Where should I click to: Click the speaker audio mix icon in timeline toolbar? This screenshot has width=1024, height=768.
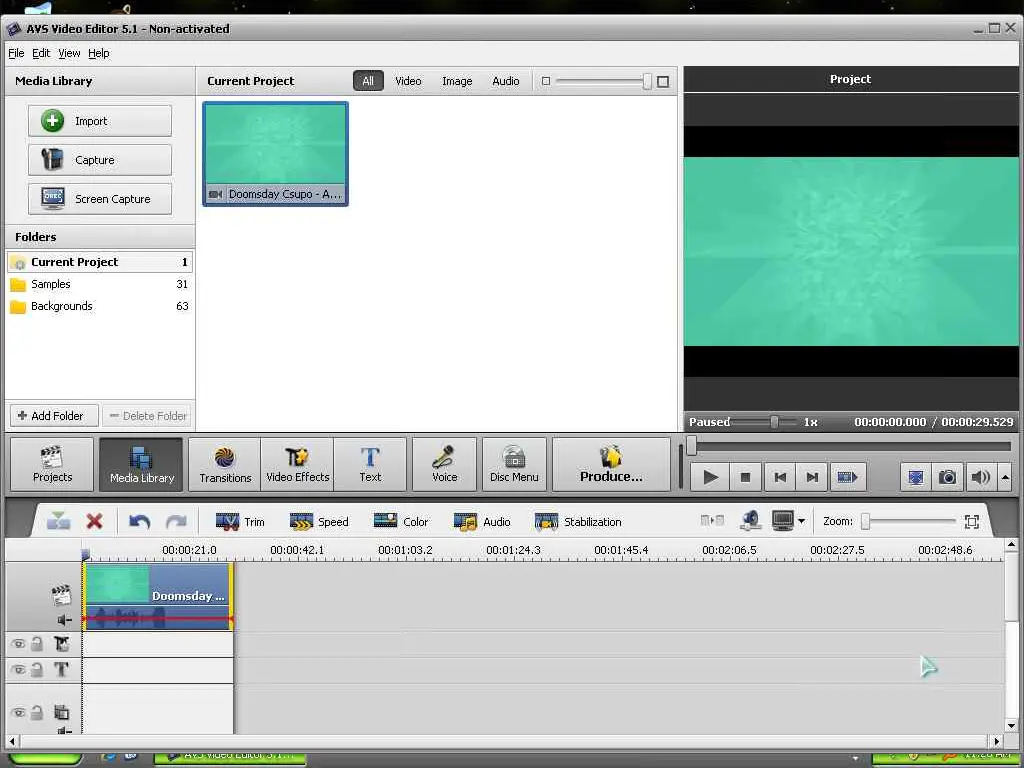[750, 520]
